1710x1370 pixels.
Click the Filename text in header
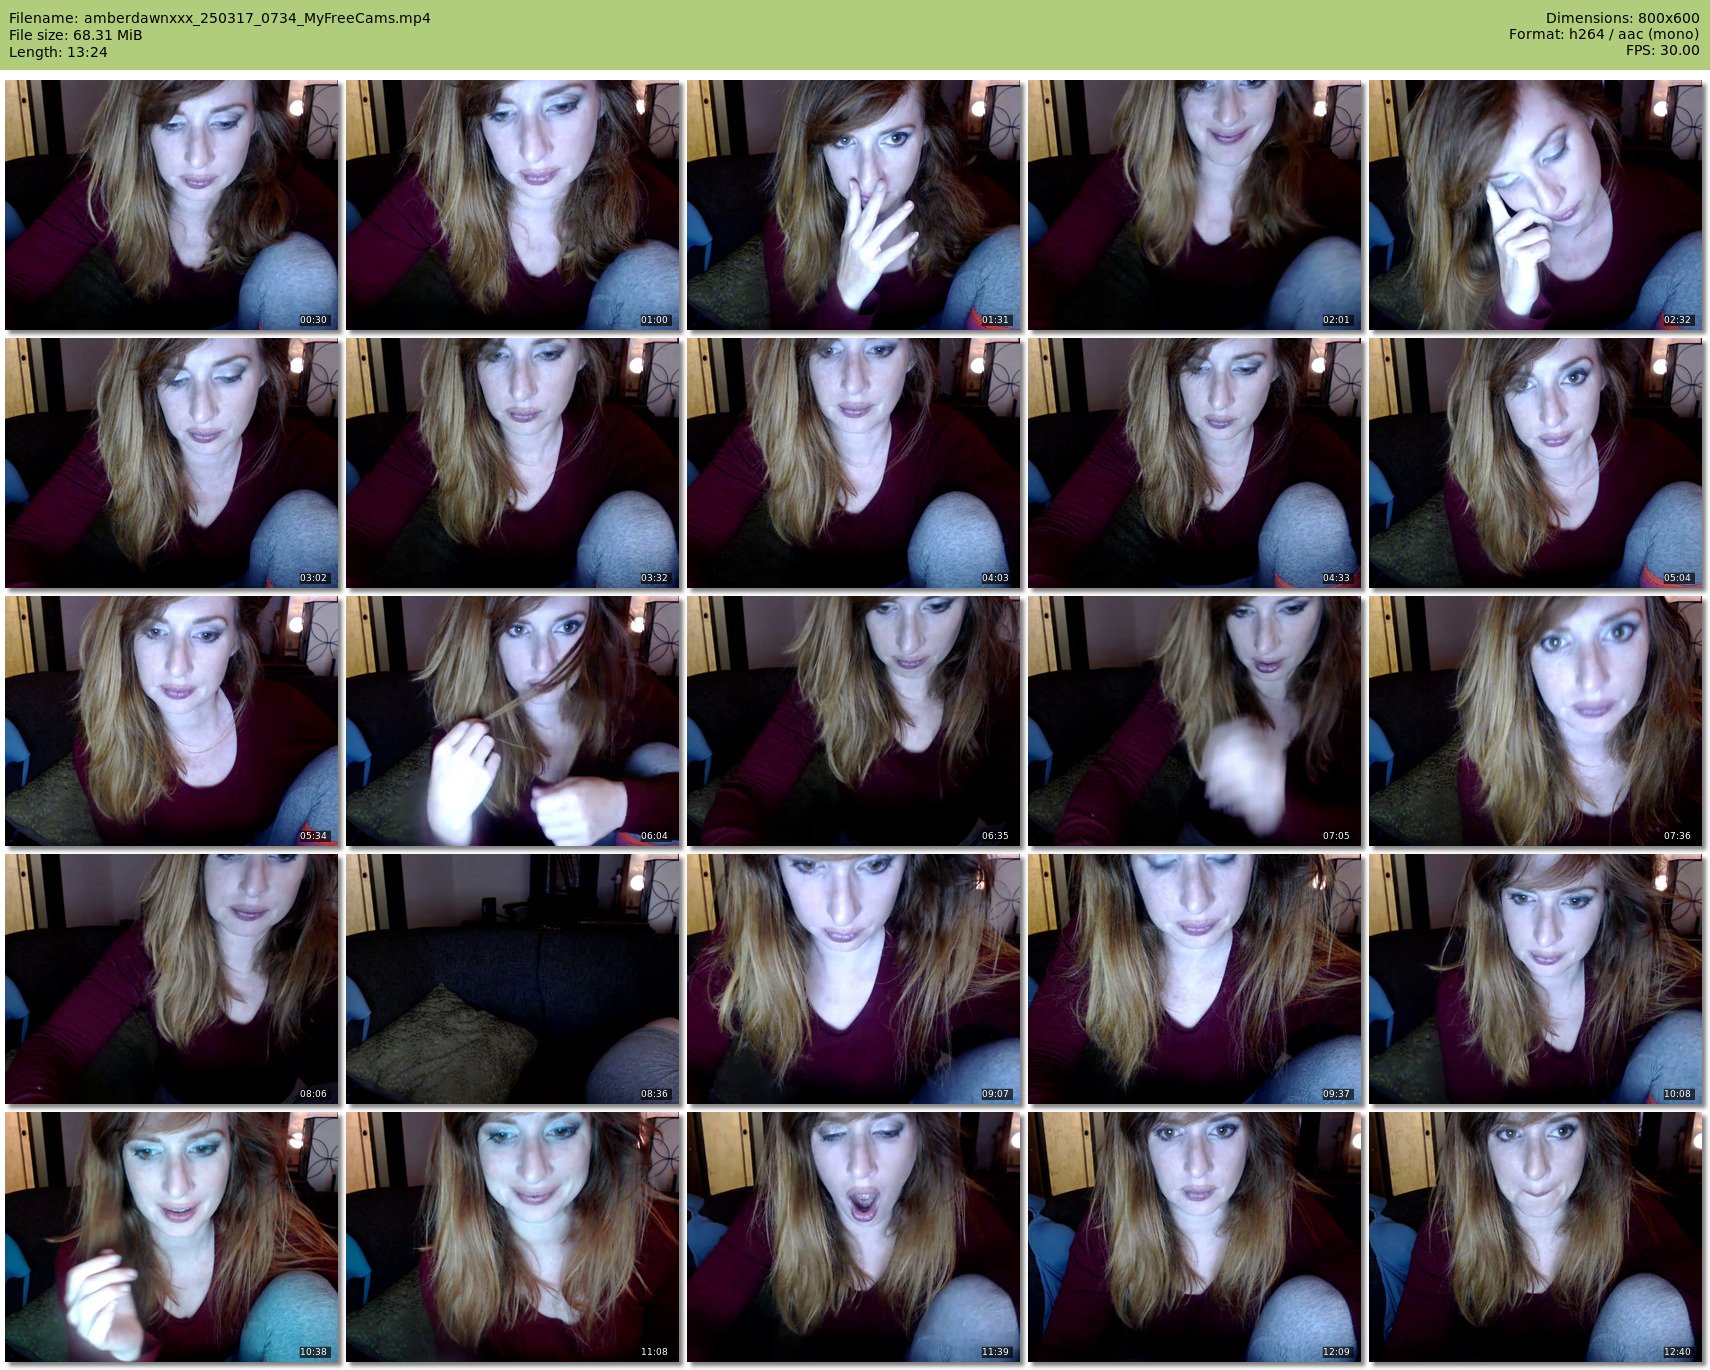click(x=220, y=18)
